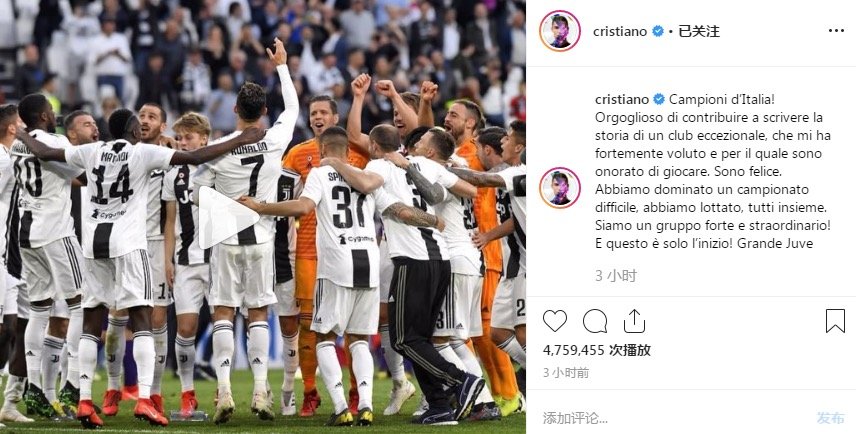This screenshot has width=856, height=434.
Task: Open the three-dot more options menu
Action: (836, 31)
